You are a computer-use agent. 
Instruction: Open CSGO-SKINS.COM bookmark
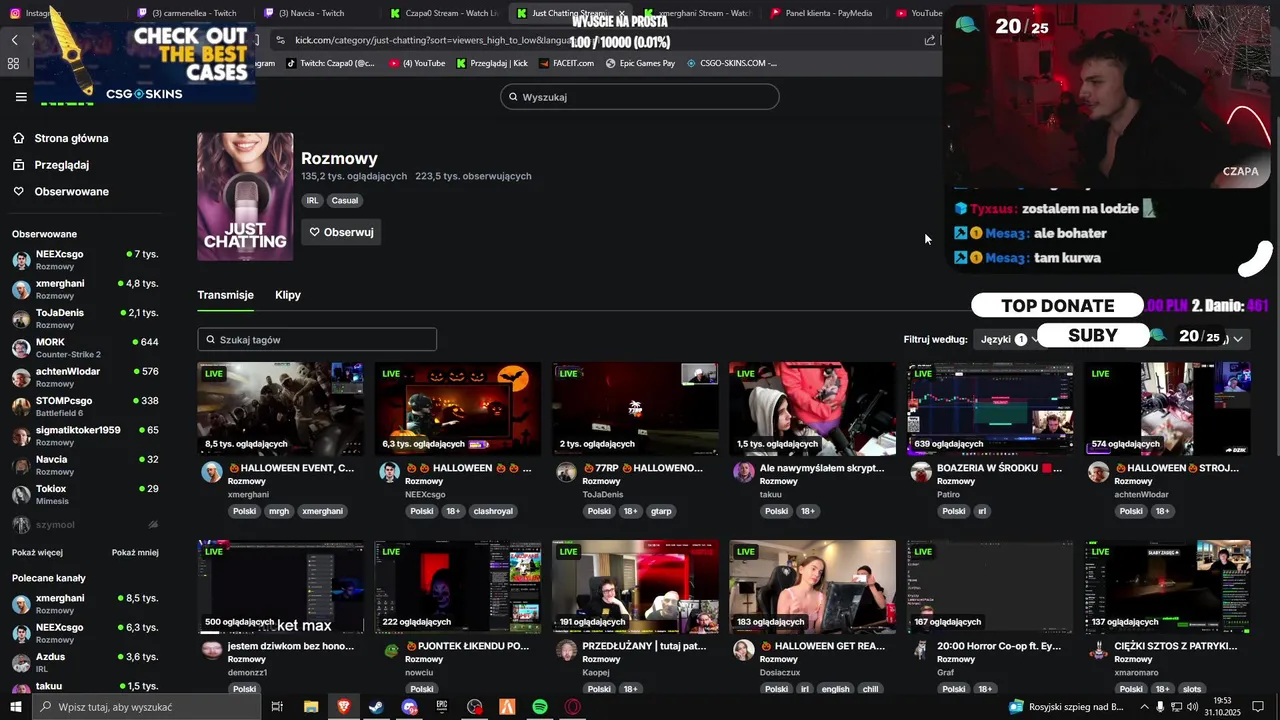pyautogui.click(x=732, y=63)
